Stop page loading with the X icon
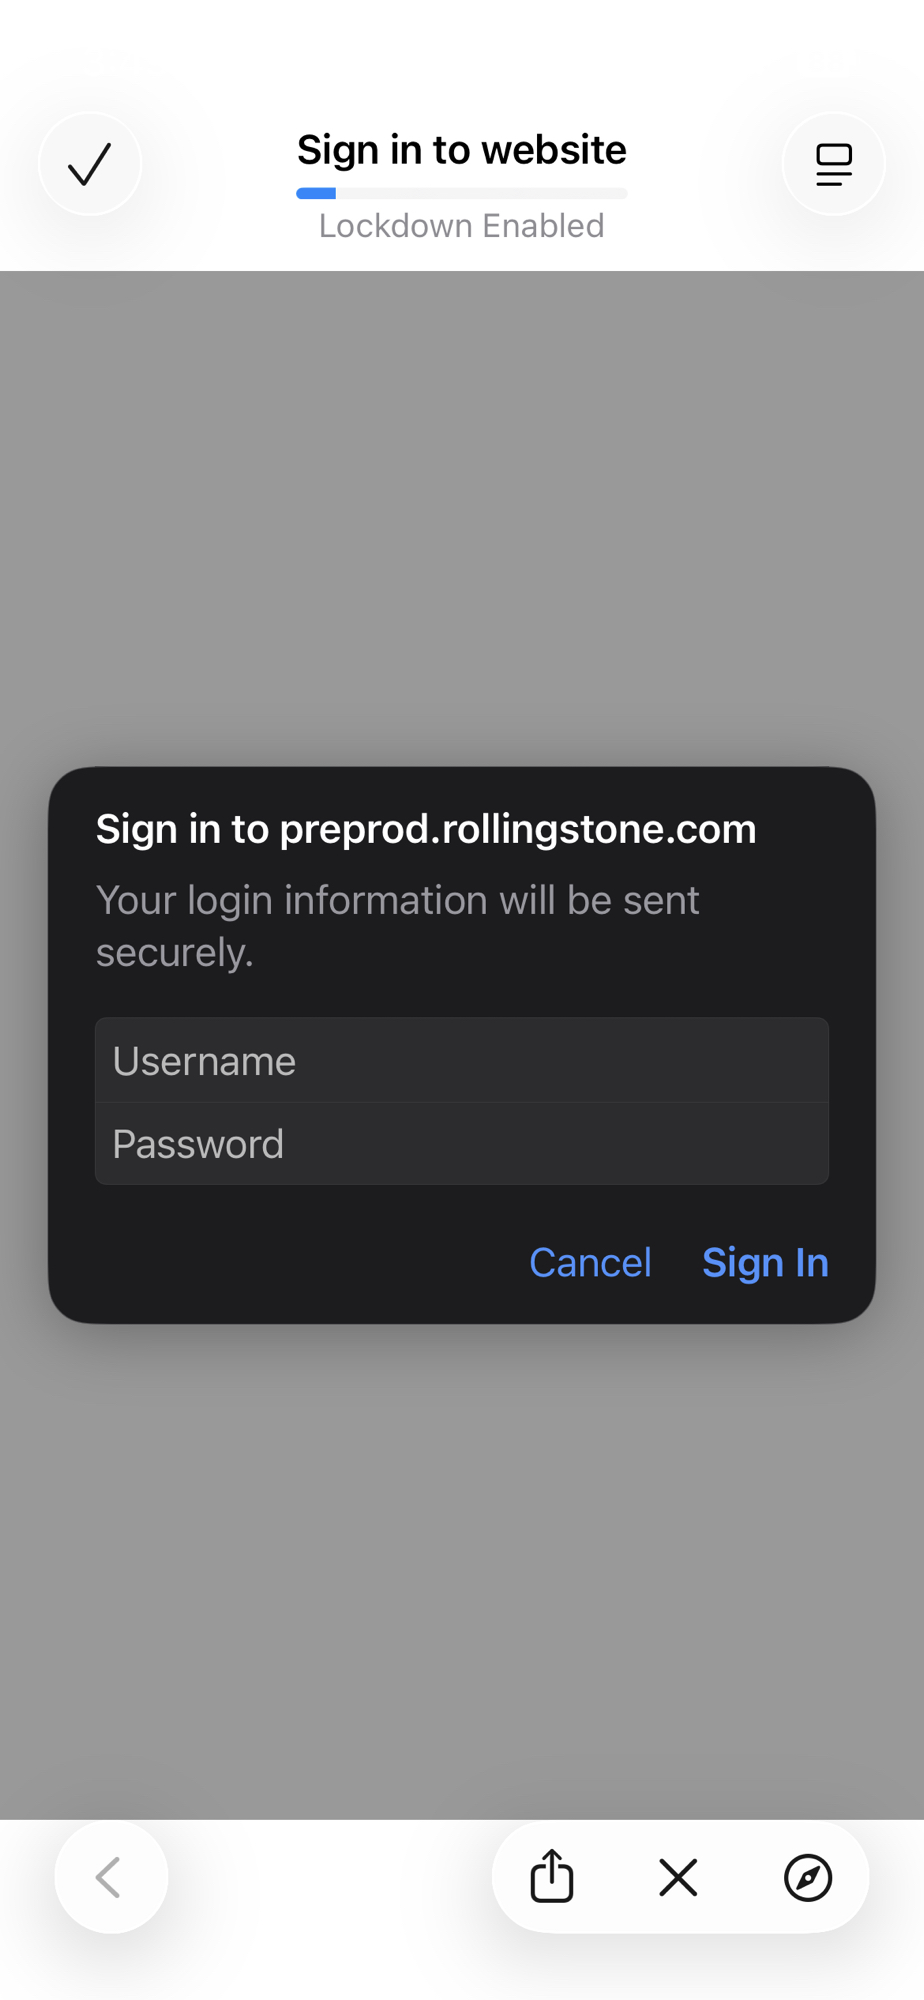This screenshot has width=924, height=2000. (x=678, y=1877)
